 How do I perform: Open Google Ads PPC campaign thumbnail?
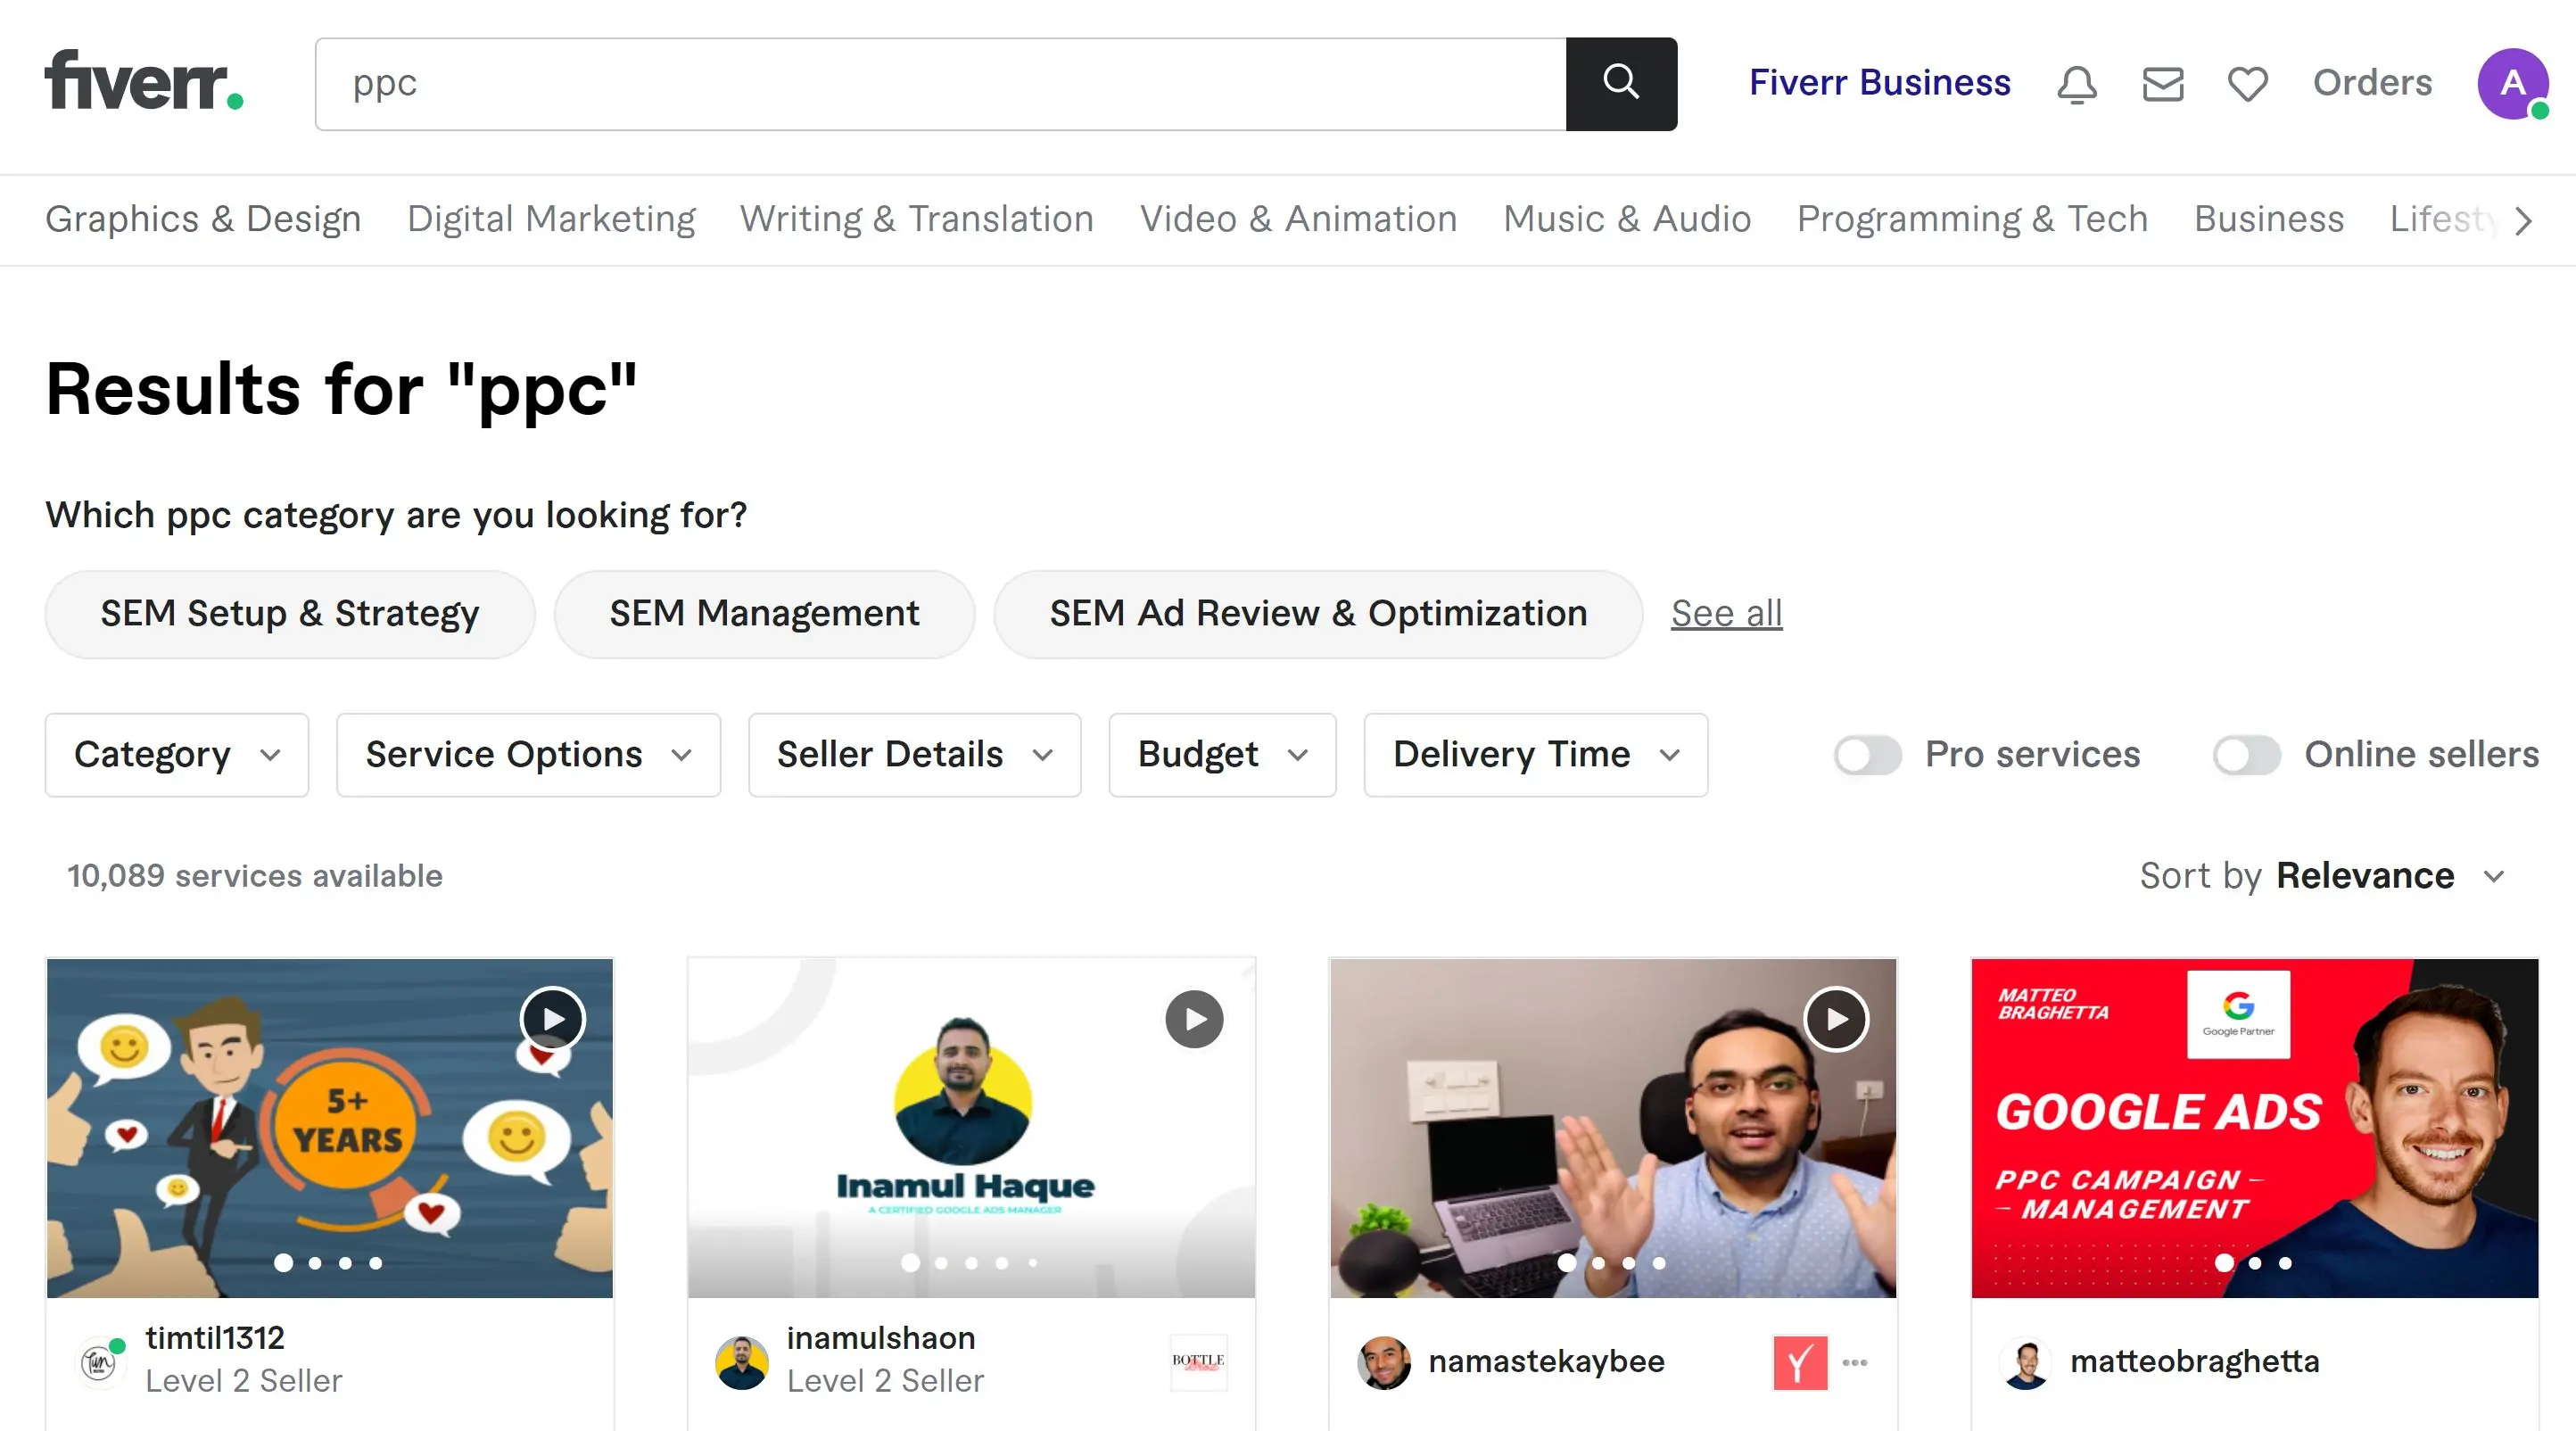click(2255, 1128)
